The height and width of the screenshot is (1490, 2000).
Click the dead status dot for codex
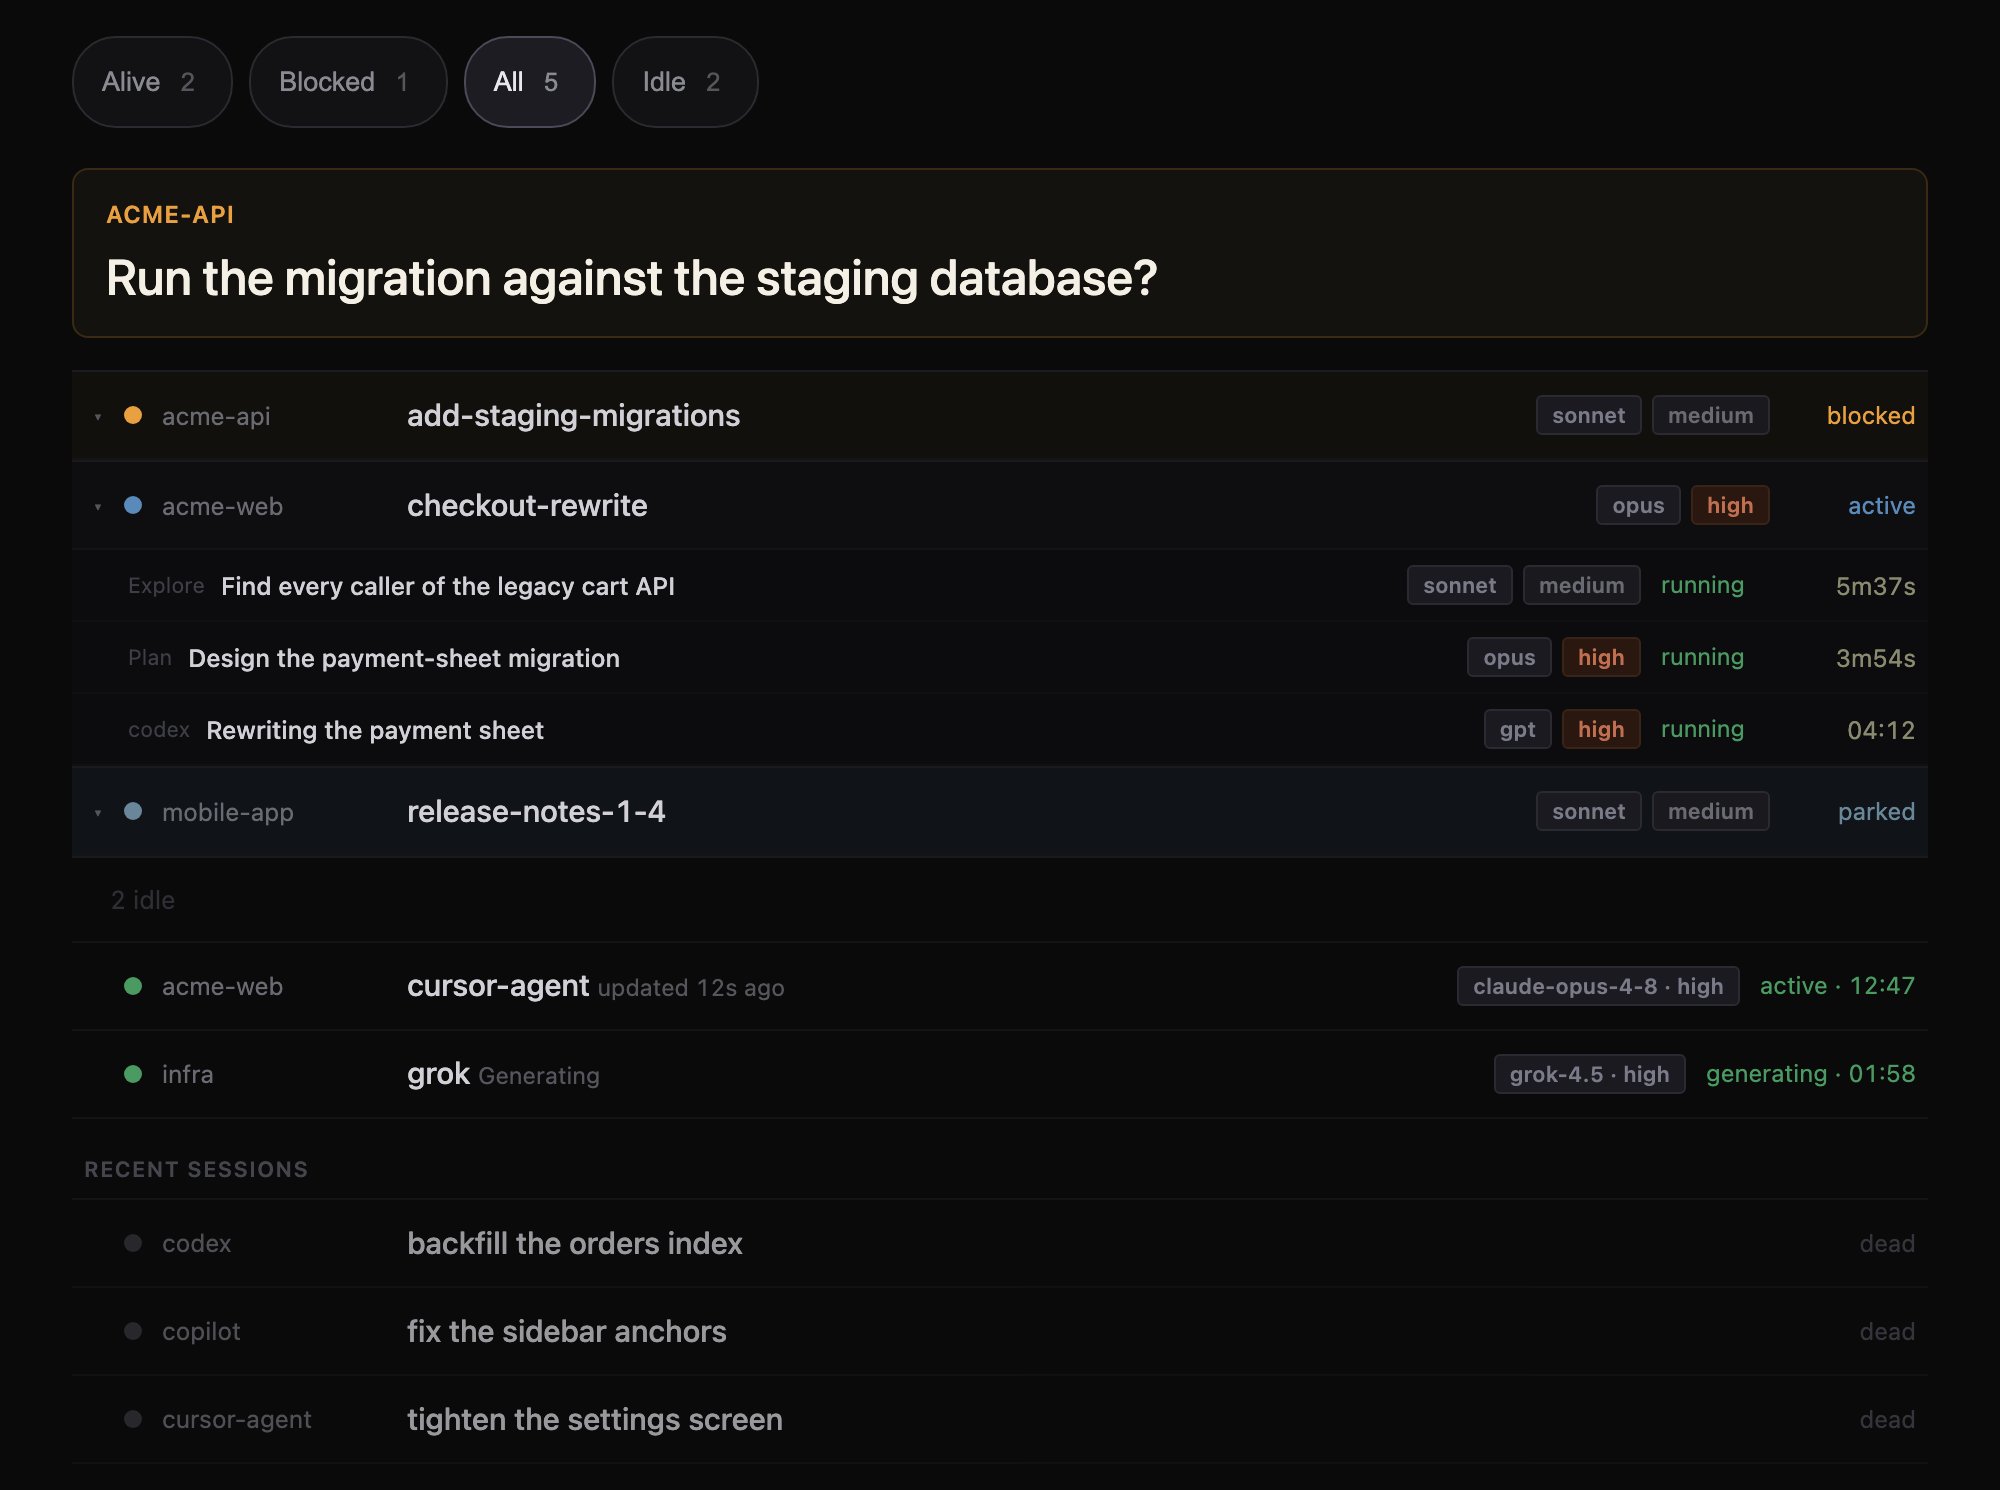pos(133,1243)
